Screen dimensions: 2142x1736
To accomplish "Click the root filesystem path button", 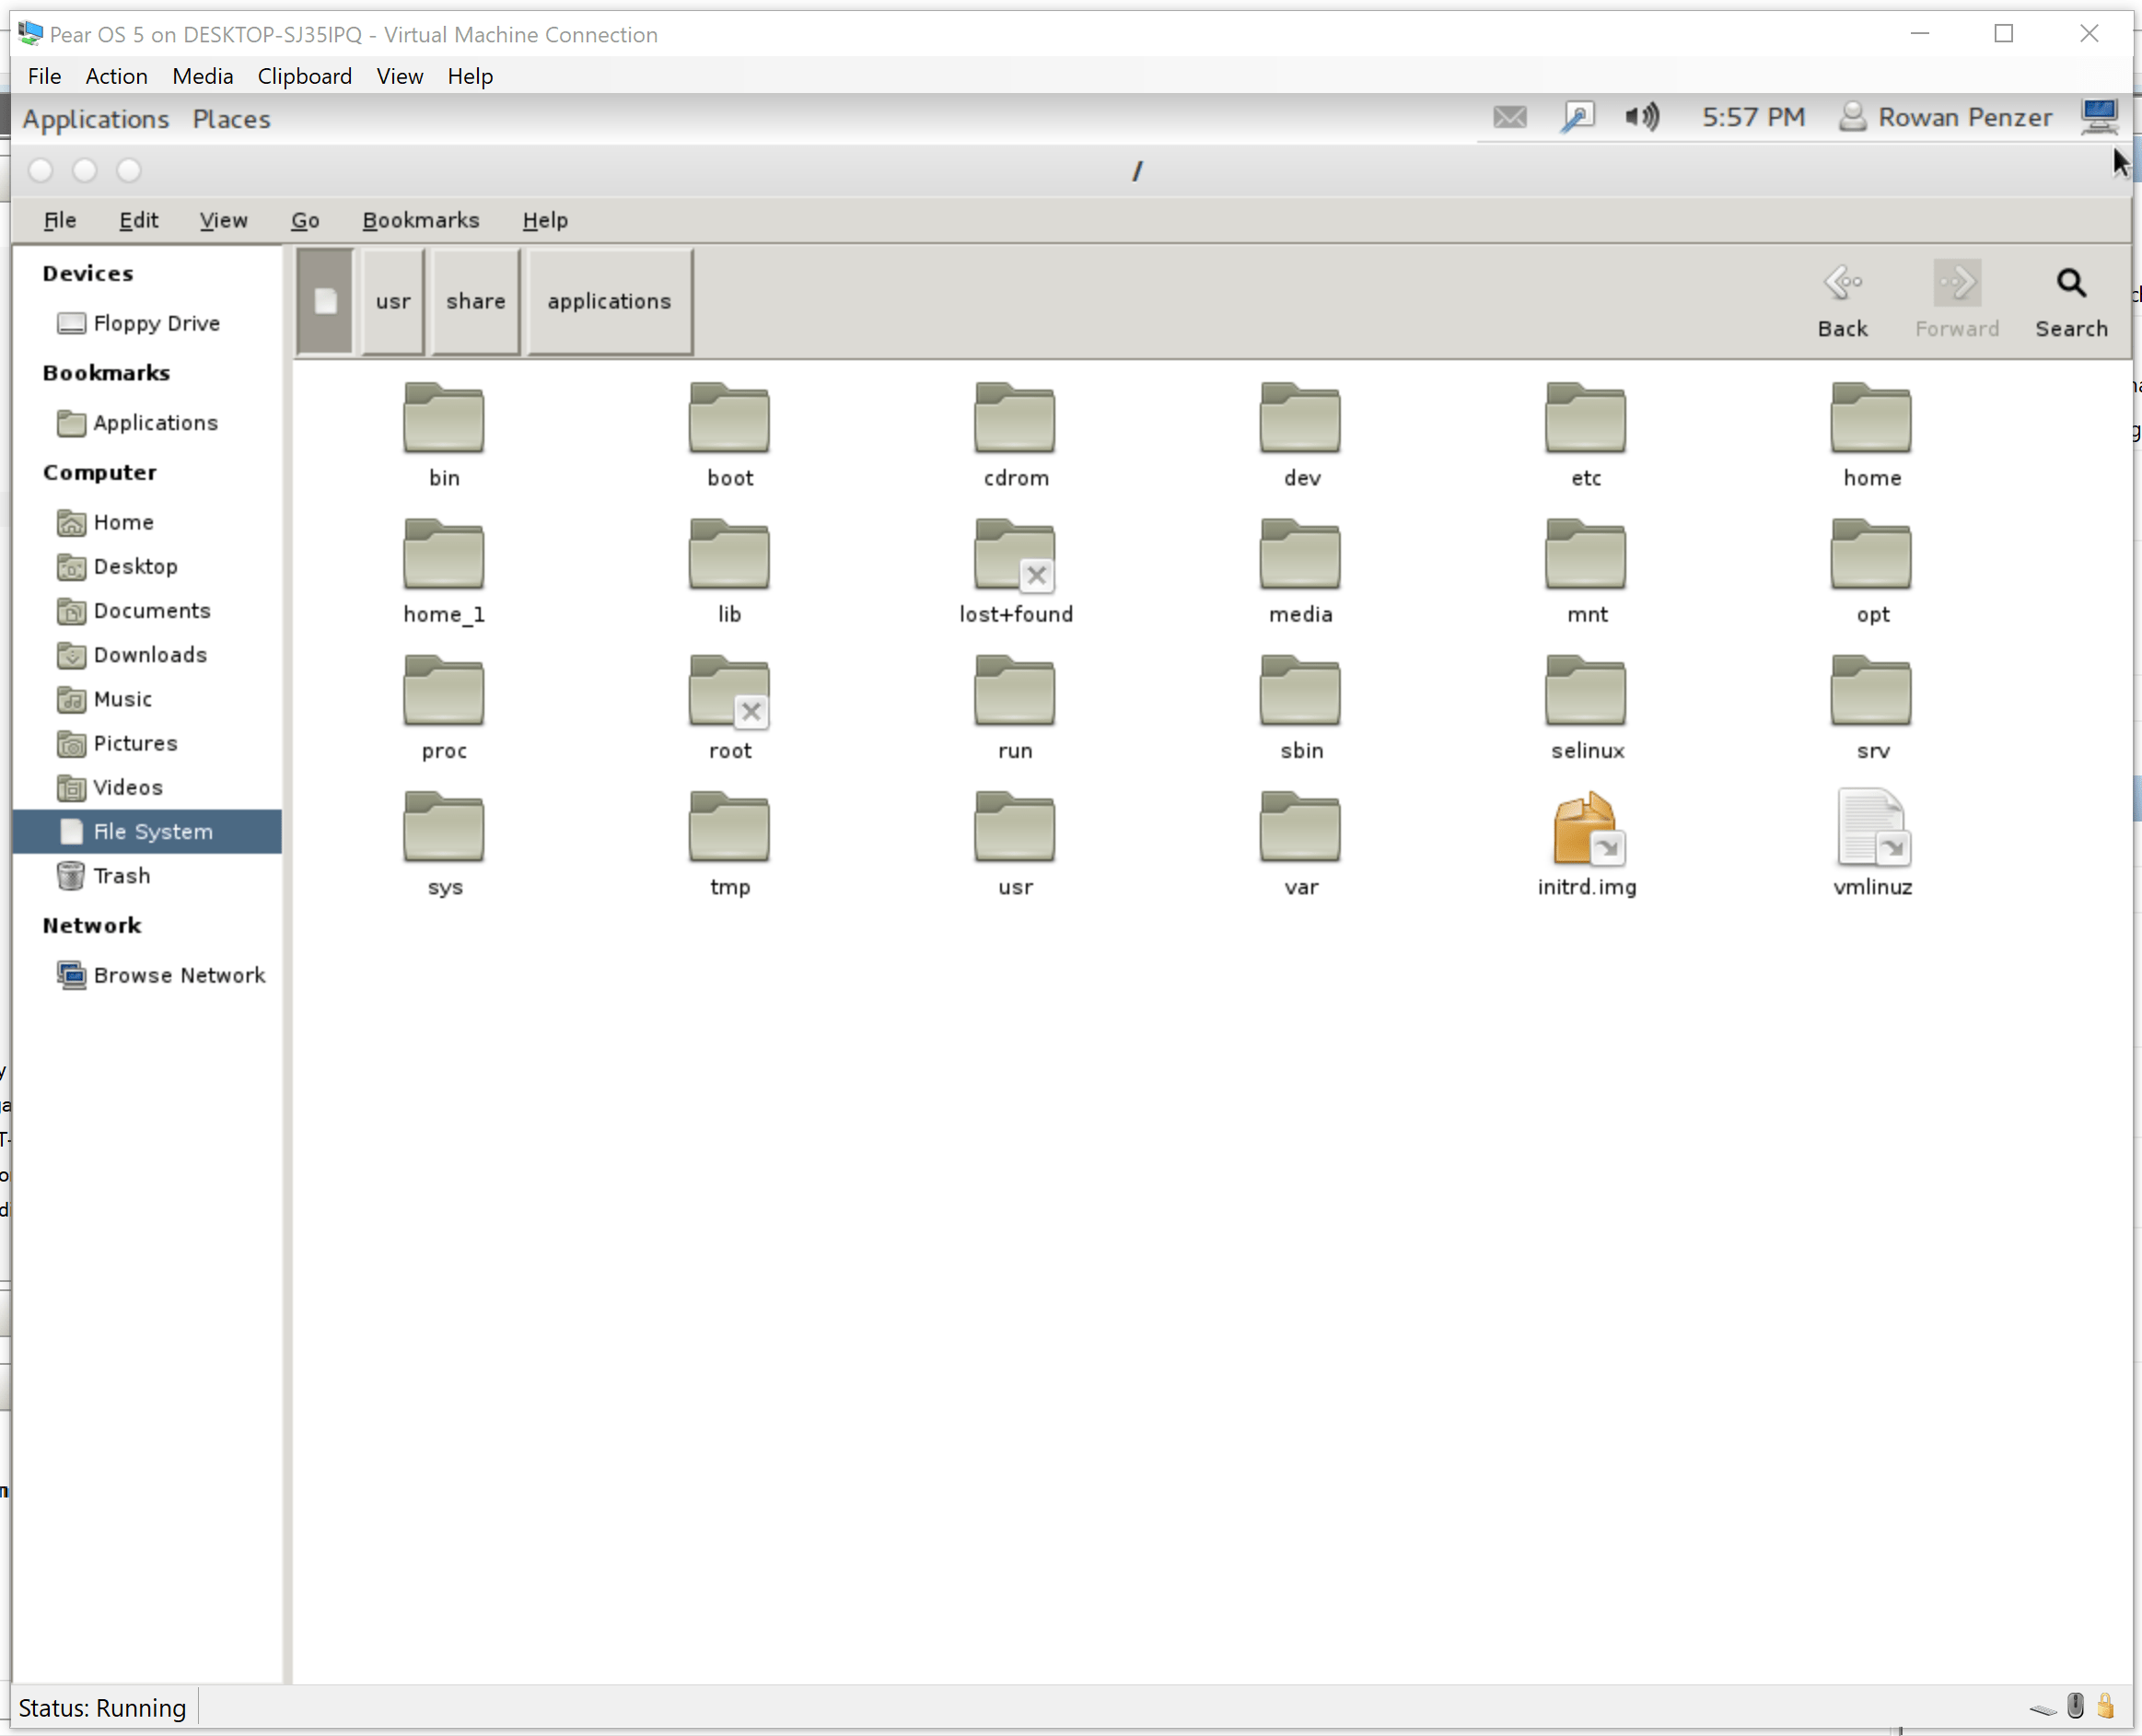I will coord(325,301).
